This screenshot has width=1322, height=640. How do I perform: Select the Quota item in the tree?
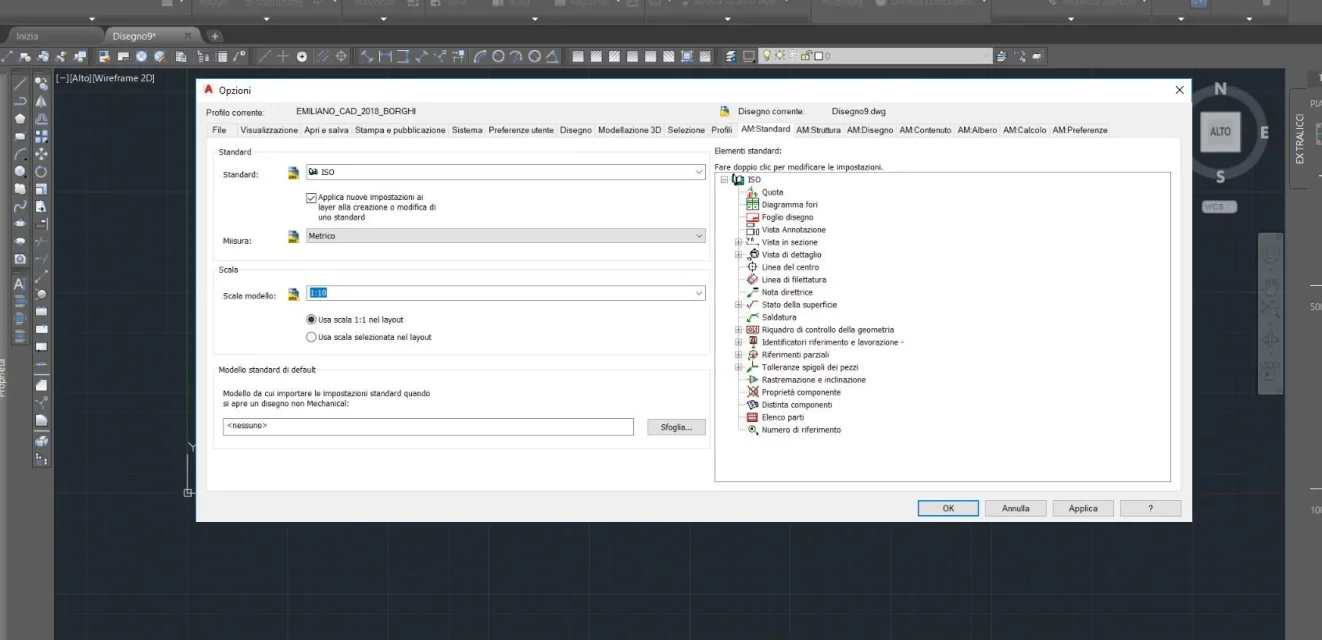[773, 192]
